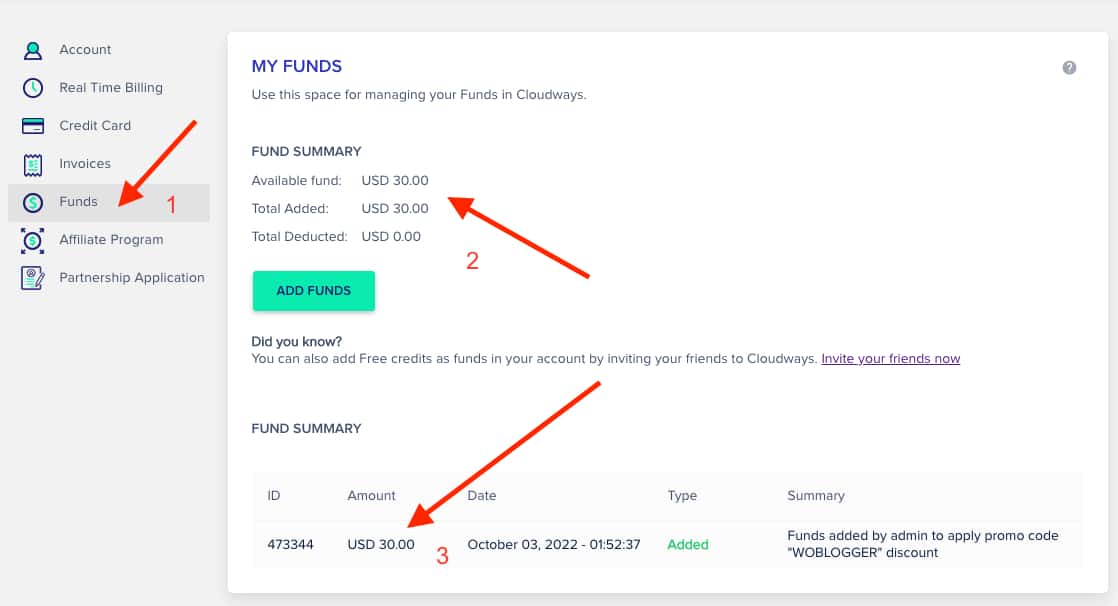Image resolution: width=1118 pixels, height=606 pixels.
Task: Open Partnership Application sidebar label
Action: (131, 278)
